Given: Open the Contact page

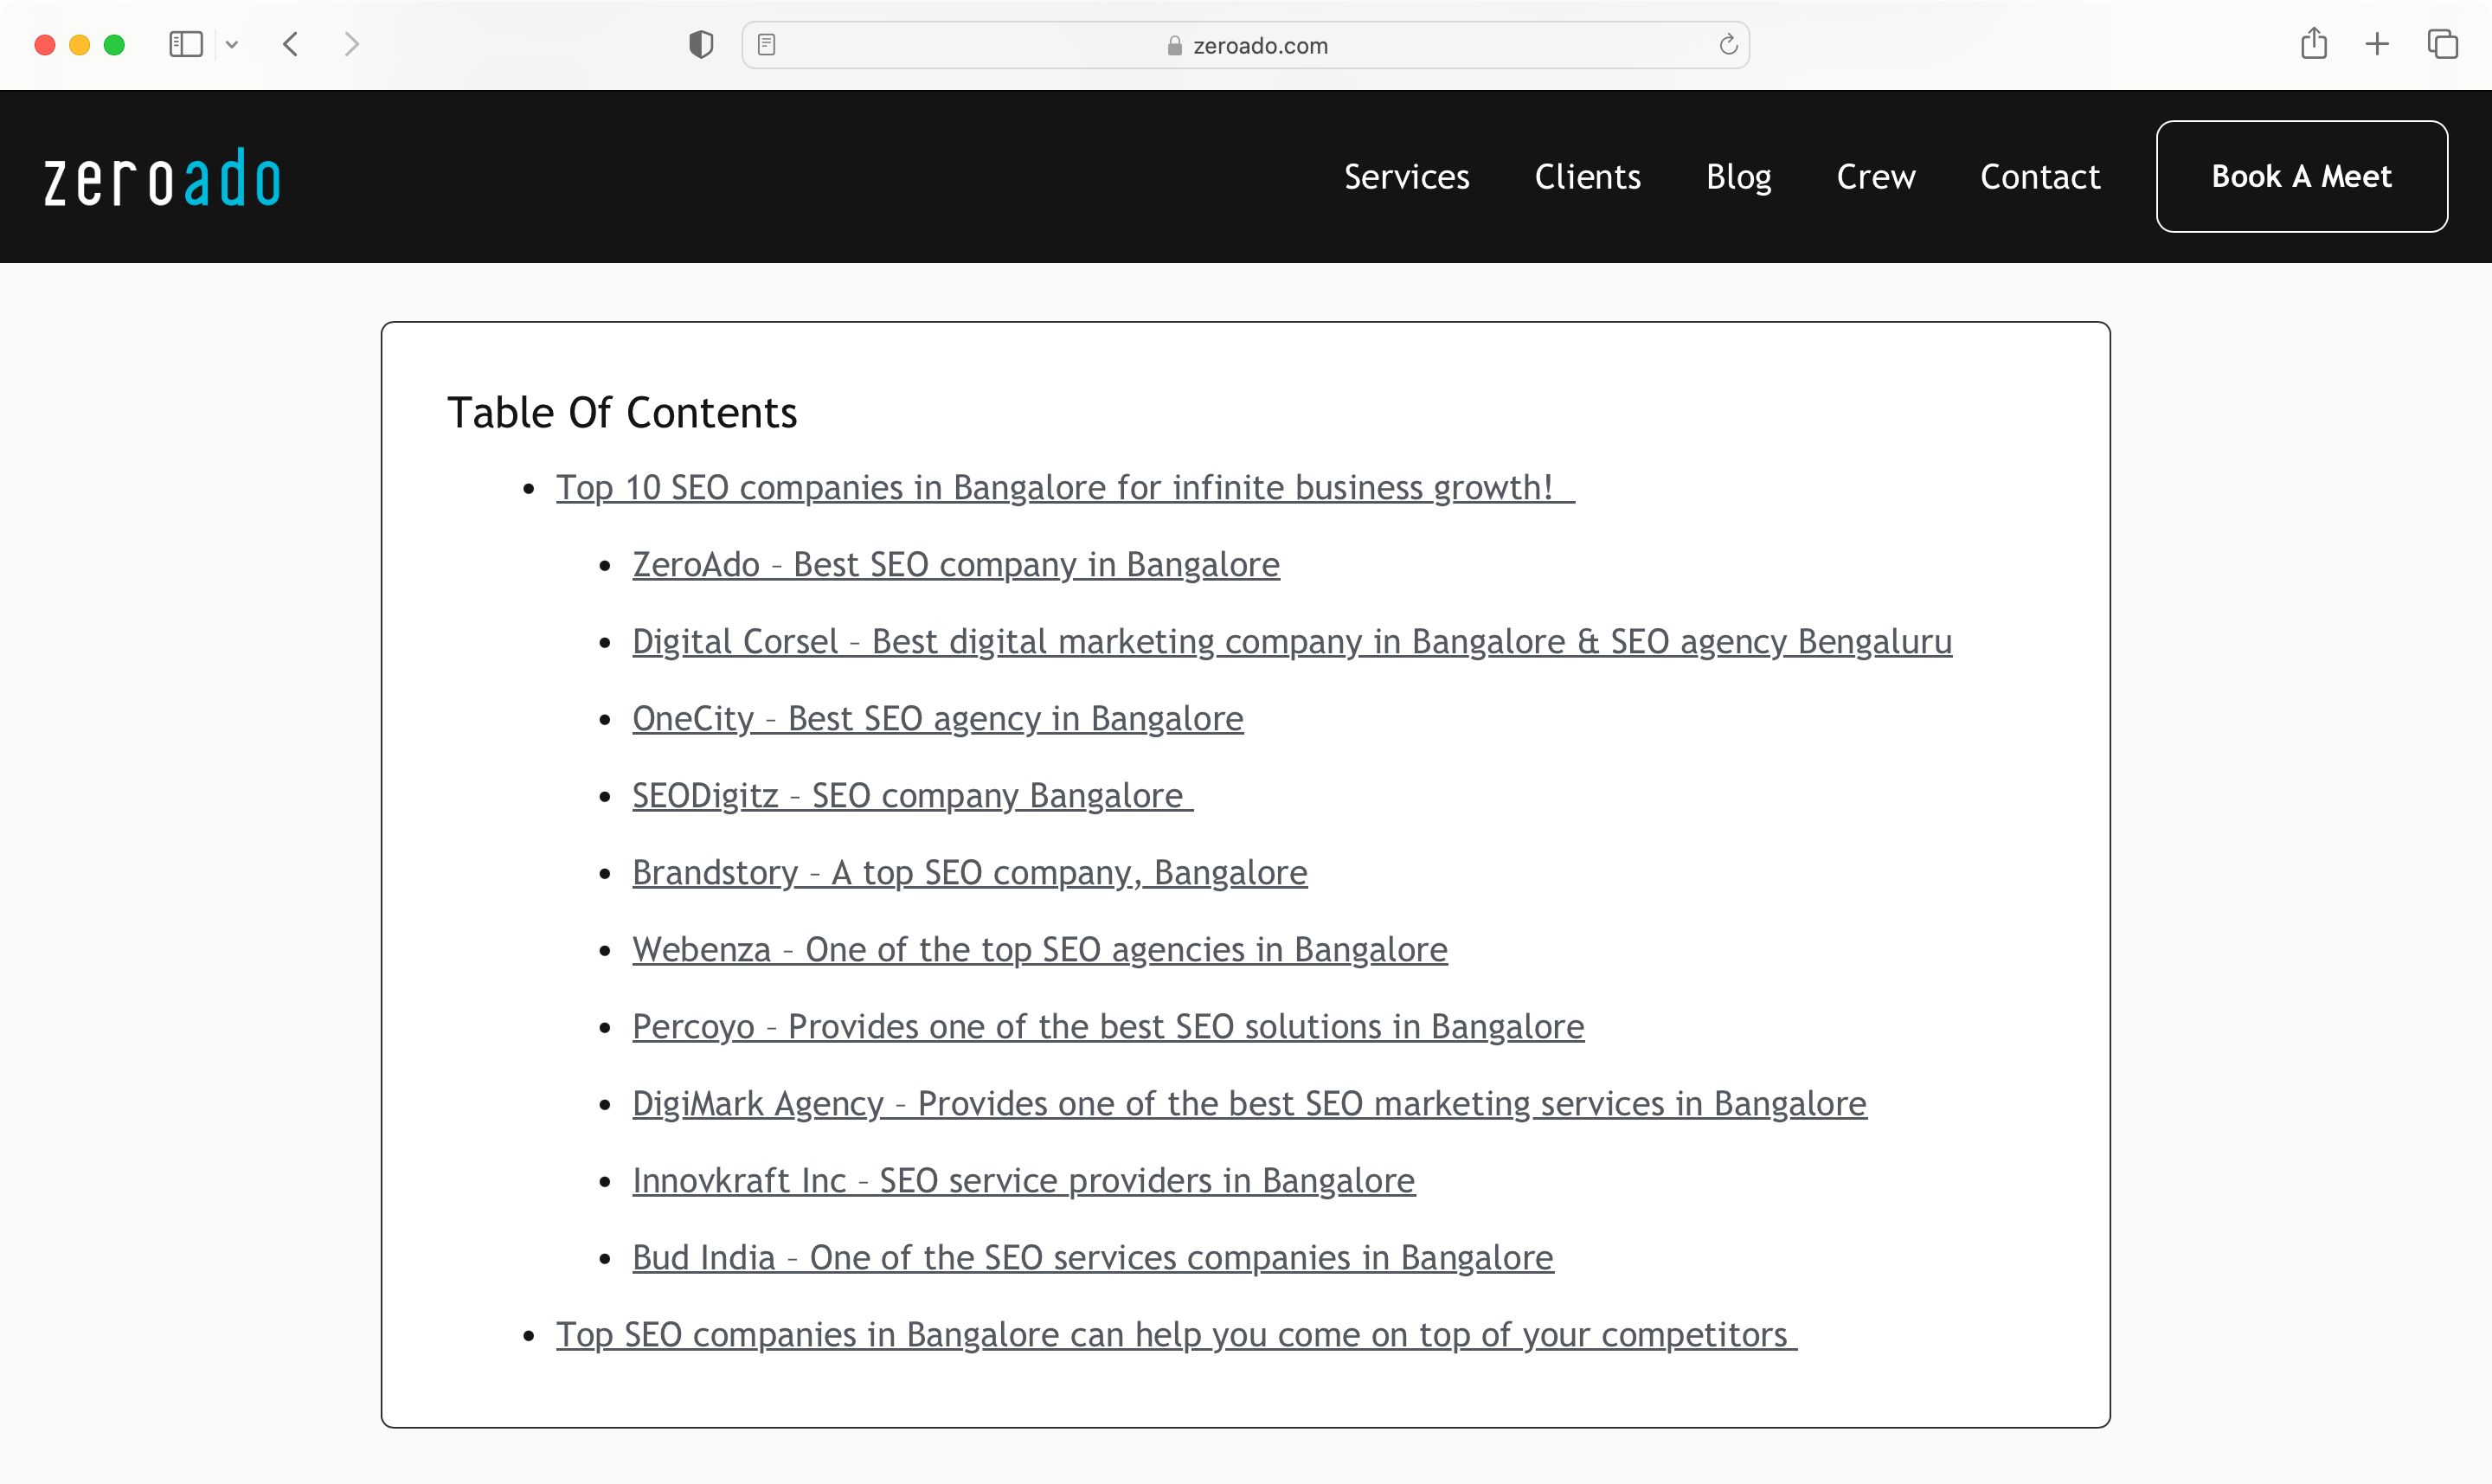Looking at the screenshot, I should 2040,177.
